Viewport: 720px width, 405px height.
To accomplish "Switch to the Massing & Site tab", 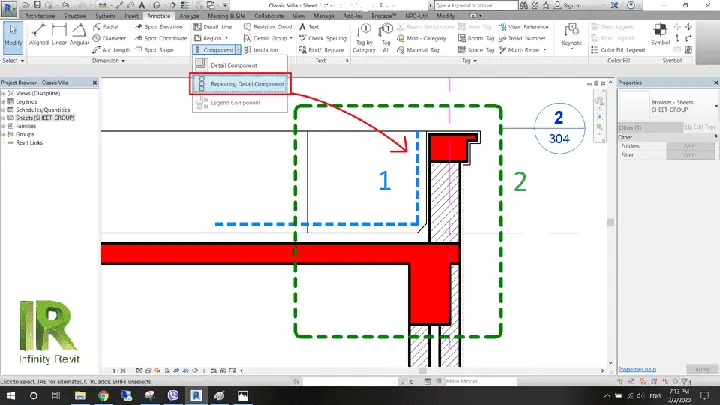I will 226,16.
